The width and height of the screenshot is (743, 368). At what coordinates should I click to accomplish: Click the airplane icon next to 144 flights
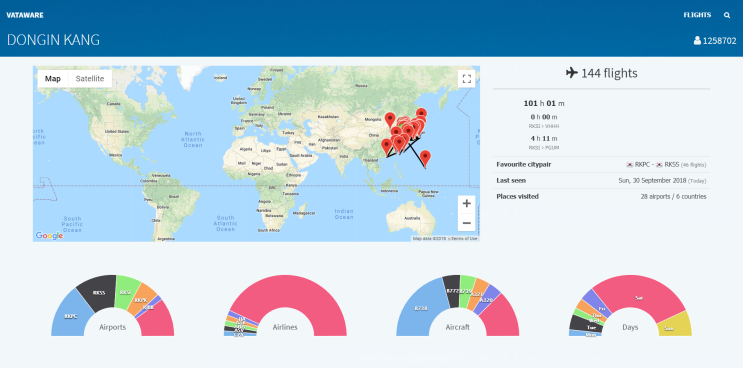pos(572,73)
